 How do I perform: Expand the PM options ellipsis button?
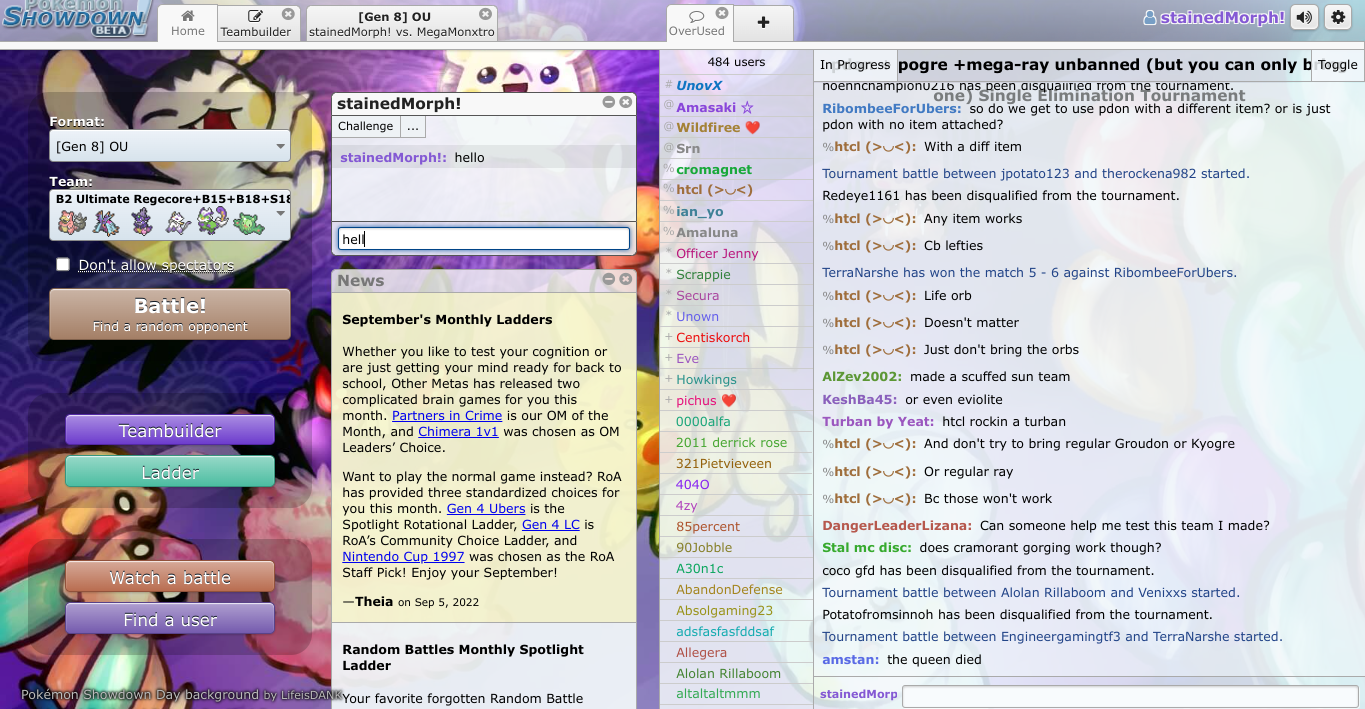(x=413, y=126)
